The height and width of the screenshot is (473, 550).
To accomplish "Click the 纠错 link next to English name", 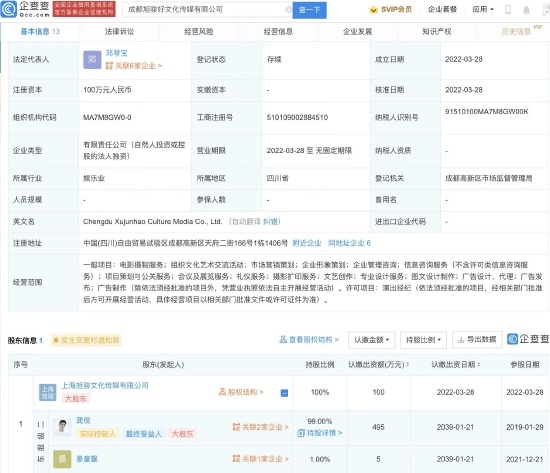I will tap(270, 221).
